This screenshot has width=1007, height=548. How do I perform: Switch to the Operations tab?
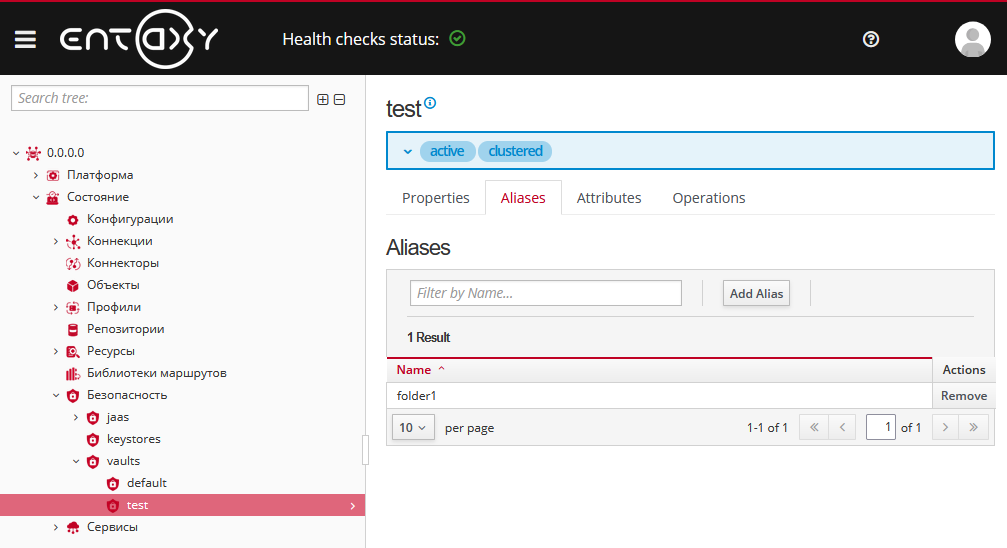click(708, 198)
